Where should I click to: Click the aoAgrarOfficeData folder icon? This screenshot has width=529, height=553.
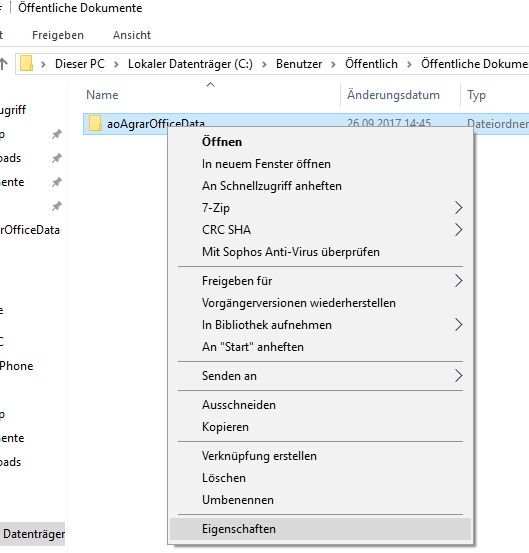pos(95,123)
